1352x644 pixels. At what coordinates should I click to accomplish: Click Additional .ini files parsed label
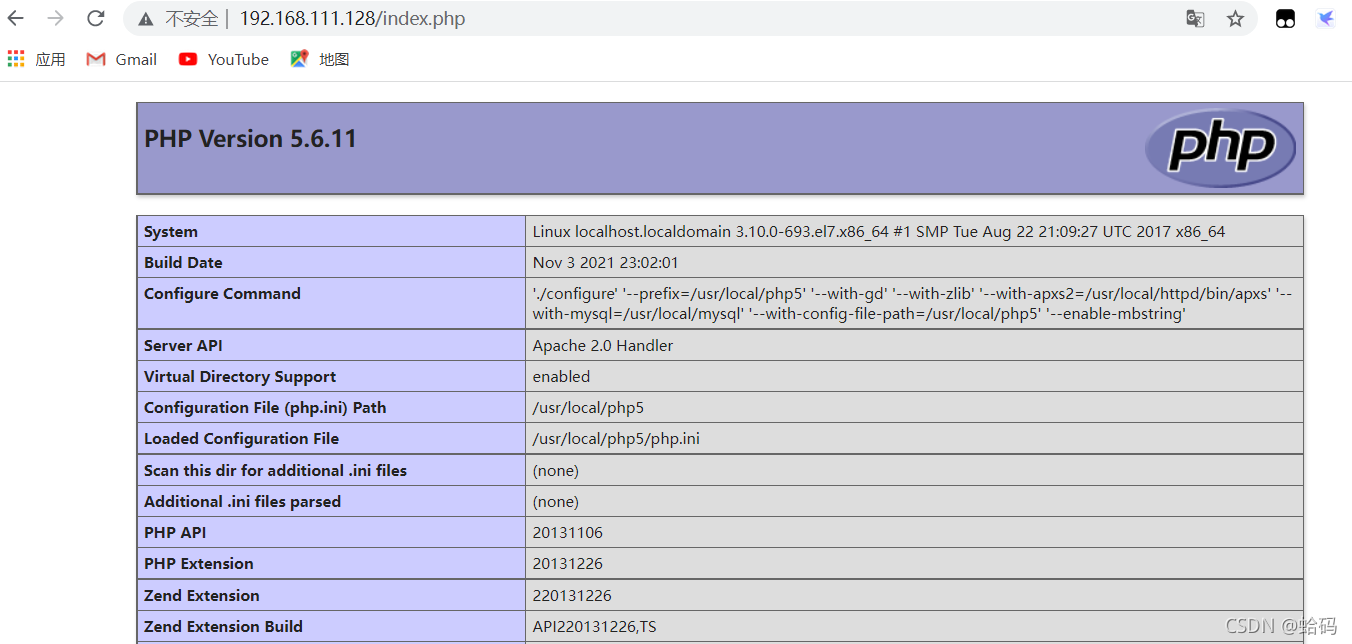click(x=242, y=502)
